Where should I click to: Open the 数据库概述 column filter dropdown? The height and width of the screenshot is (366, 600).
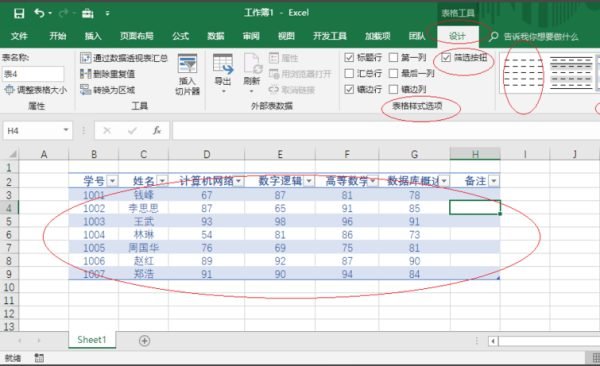(x=444, y=181)
